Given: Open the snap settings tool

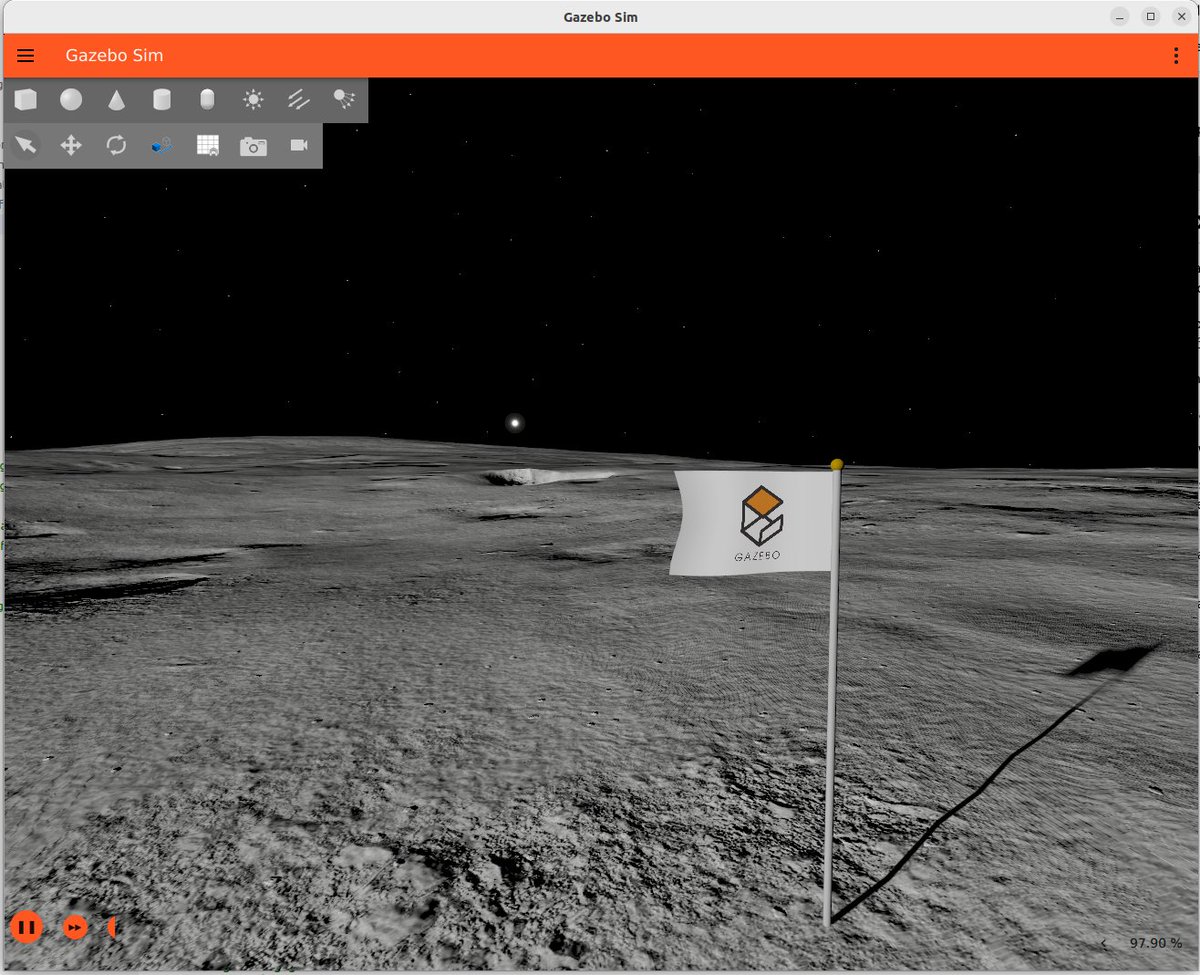Looking at the screenshot, I should point(162,146).
